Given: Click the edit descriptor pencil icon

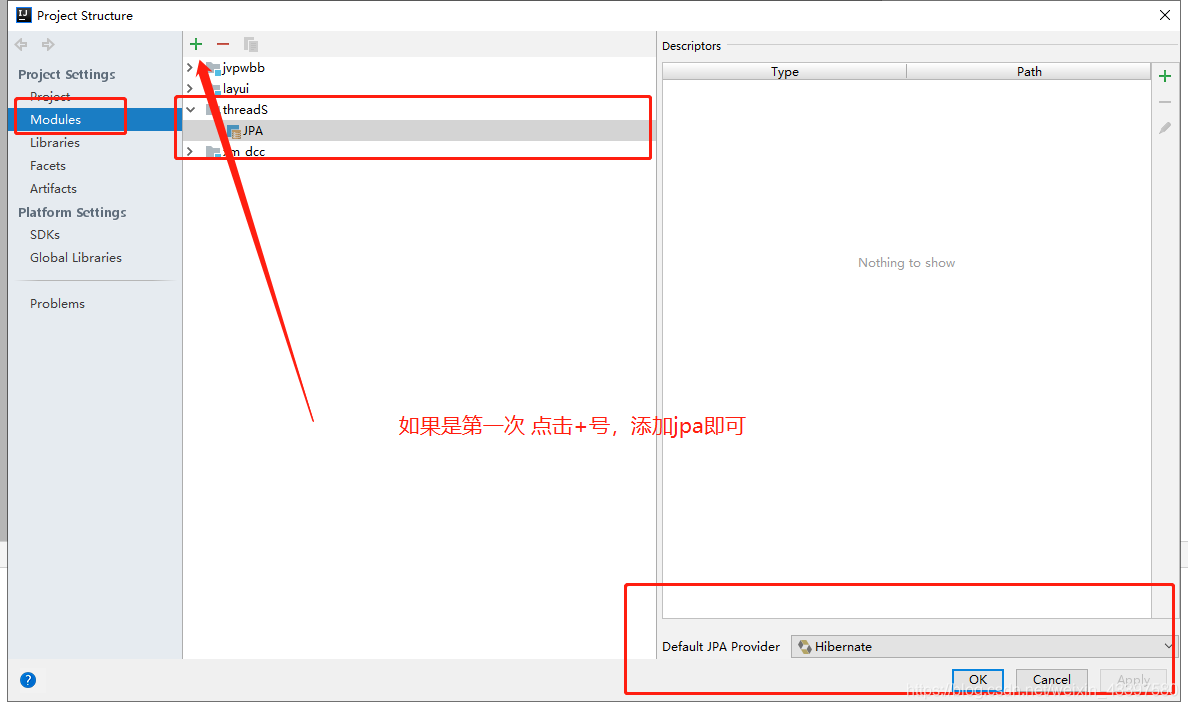Looking at the screenshot, I should tap(1165, 129).
